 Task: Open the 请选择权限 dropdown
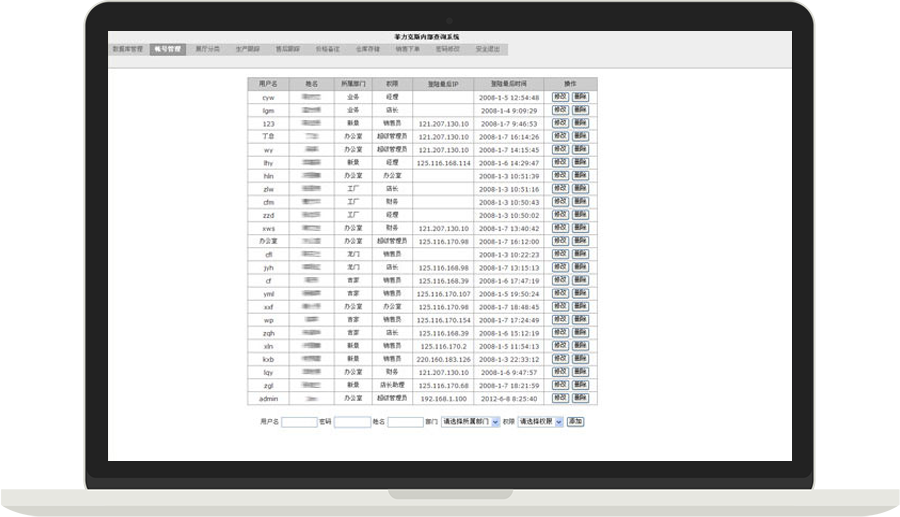(540, 422)
